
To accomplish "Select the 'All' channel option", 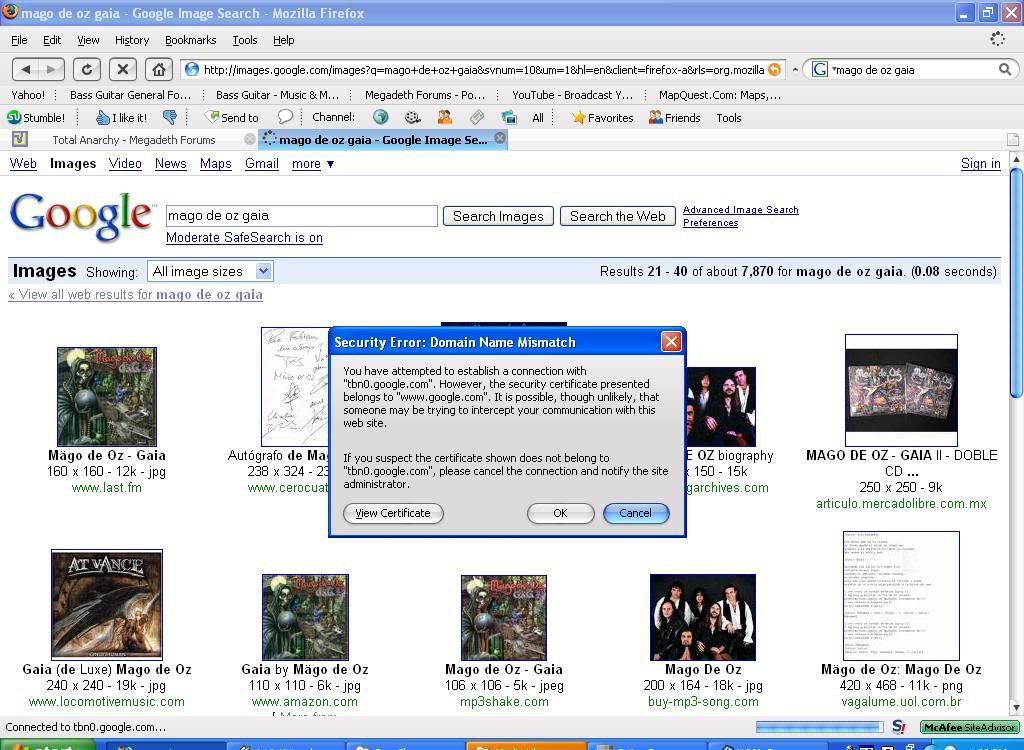I will click(537, 118).
